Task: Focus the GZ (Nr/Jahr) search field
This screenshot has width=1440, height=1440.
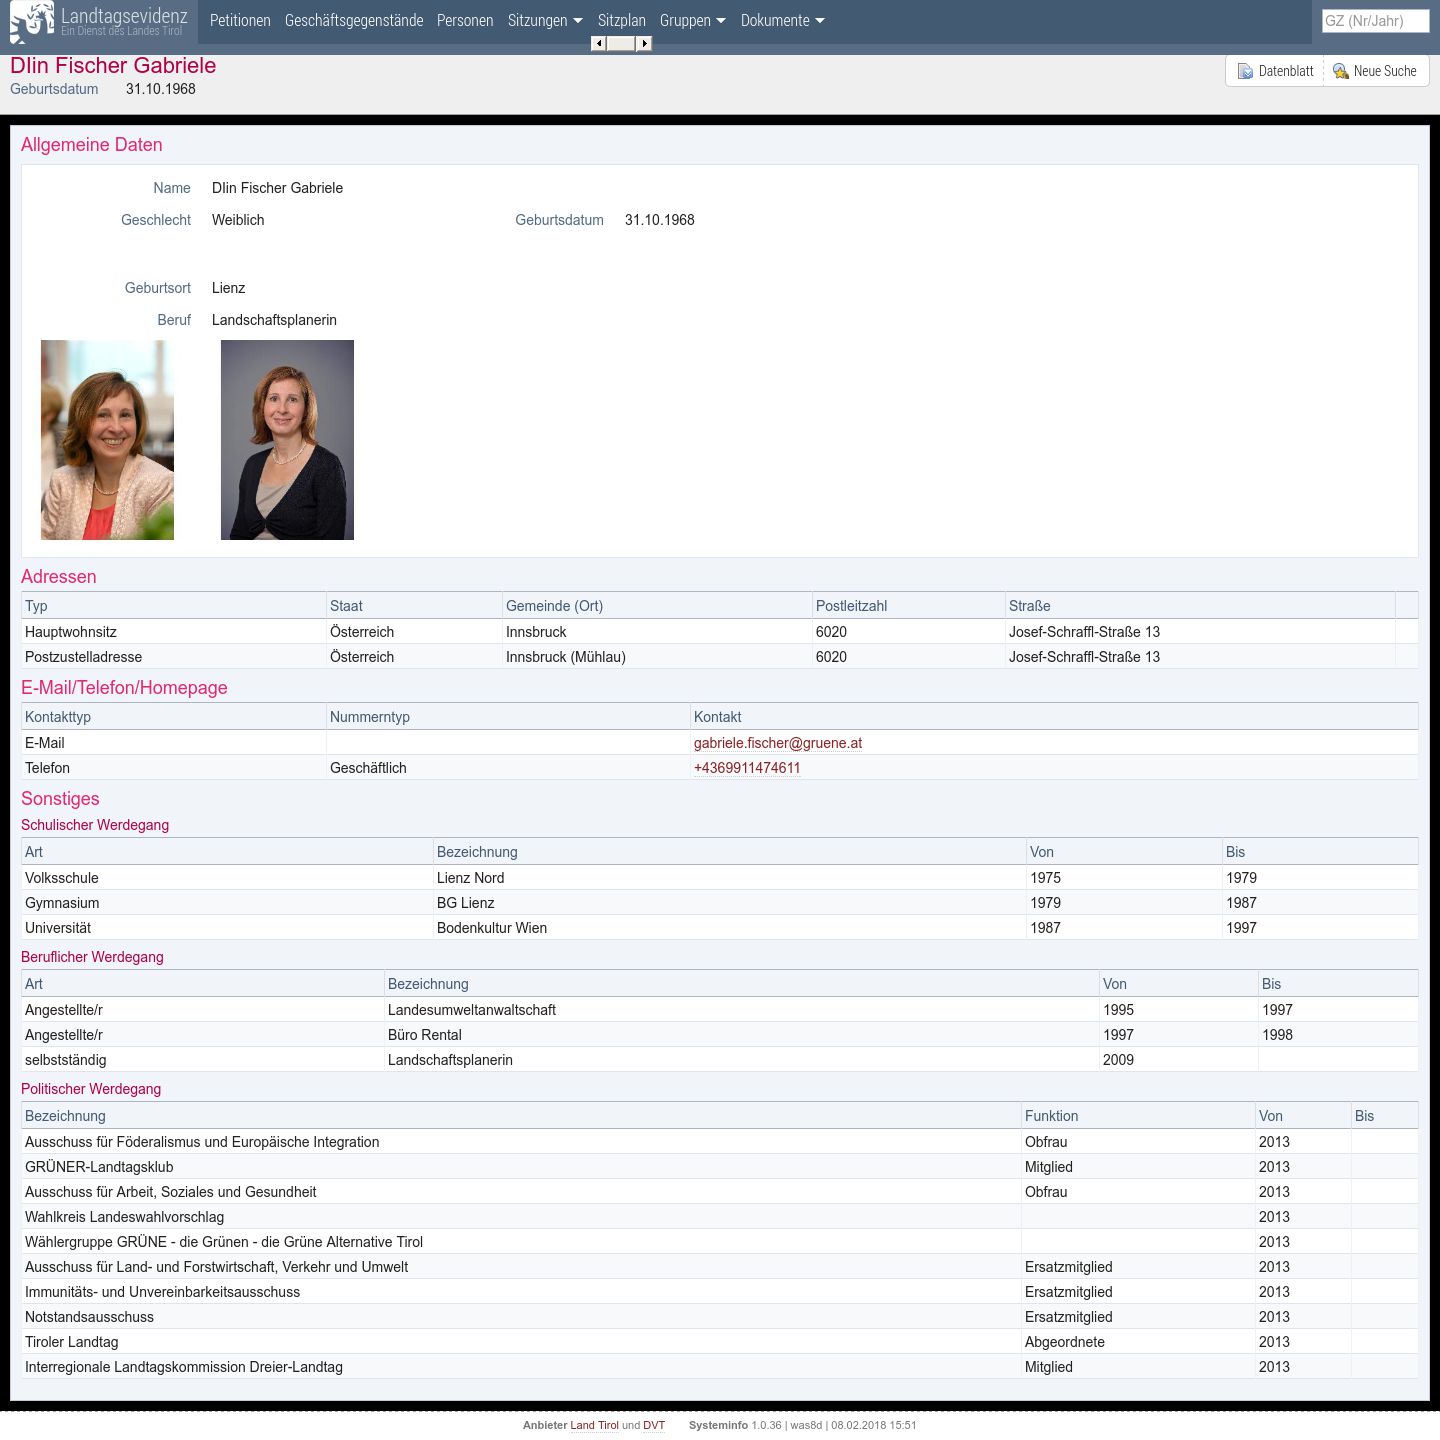Action: point(1375,20)
